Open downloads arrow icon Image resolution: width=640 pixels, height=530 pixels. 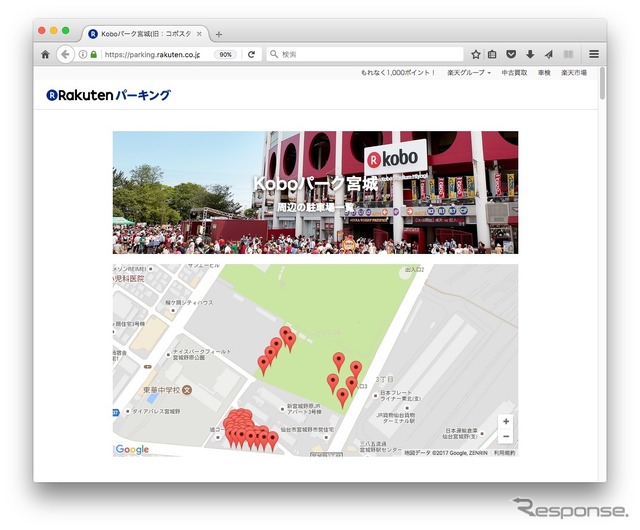coord(530,54)
